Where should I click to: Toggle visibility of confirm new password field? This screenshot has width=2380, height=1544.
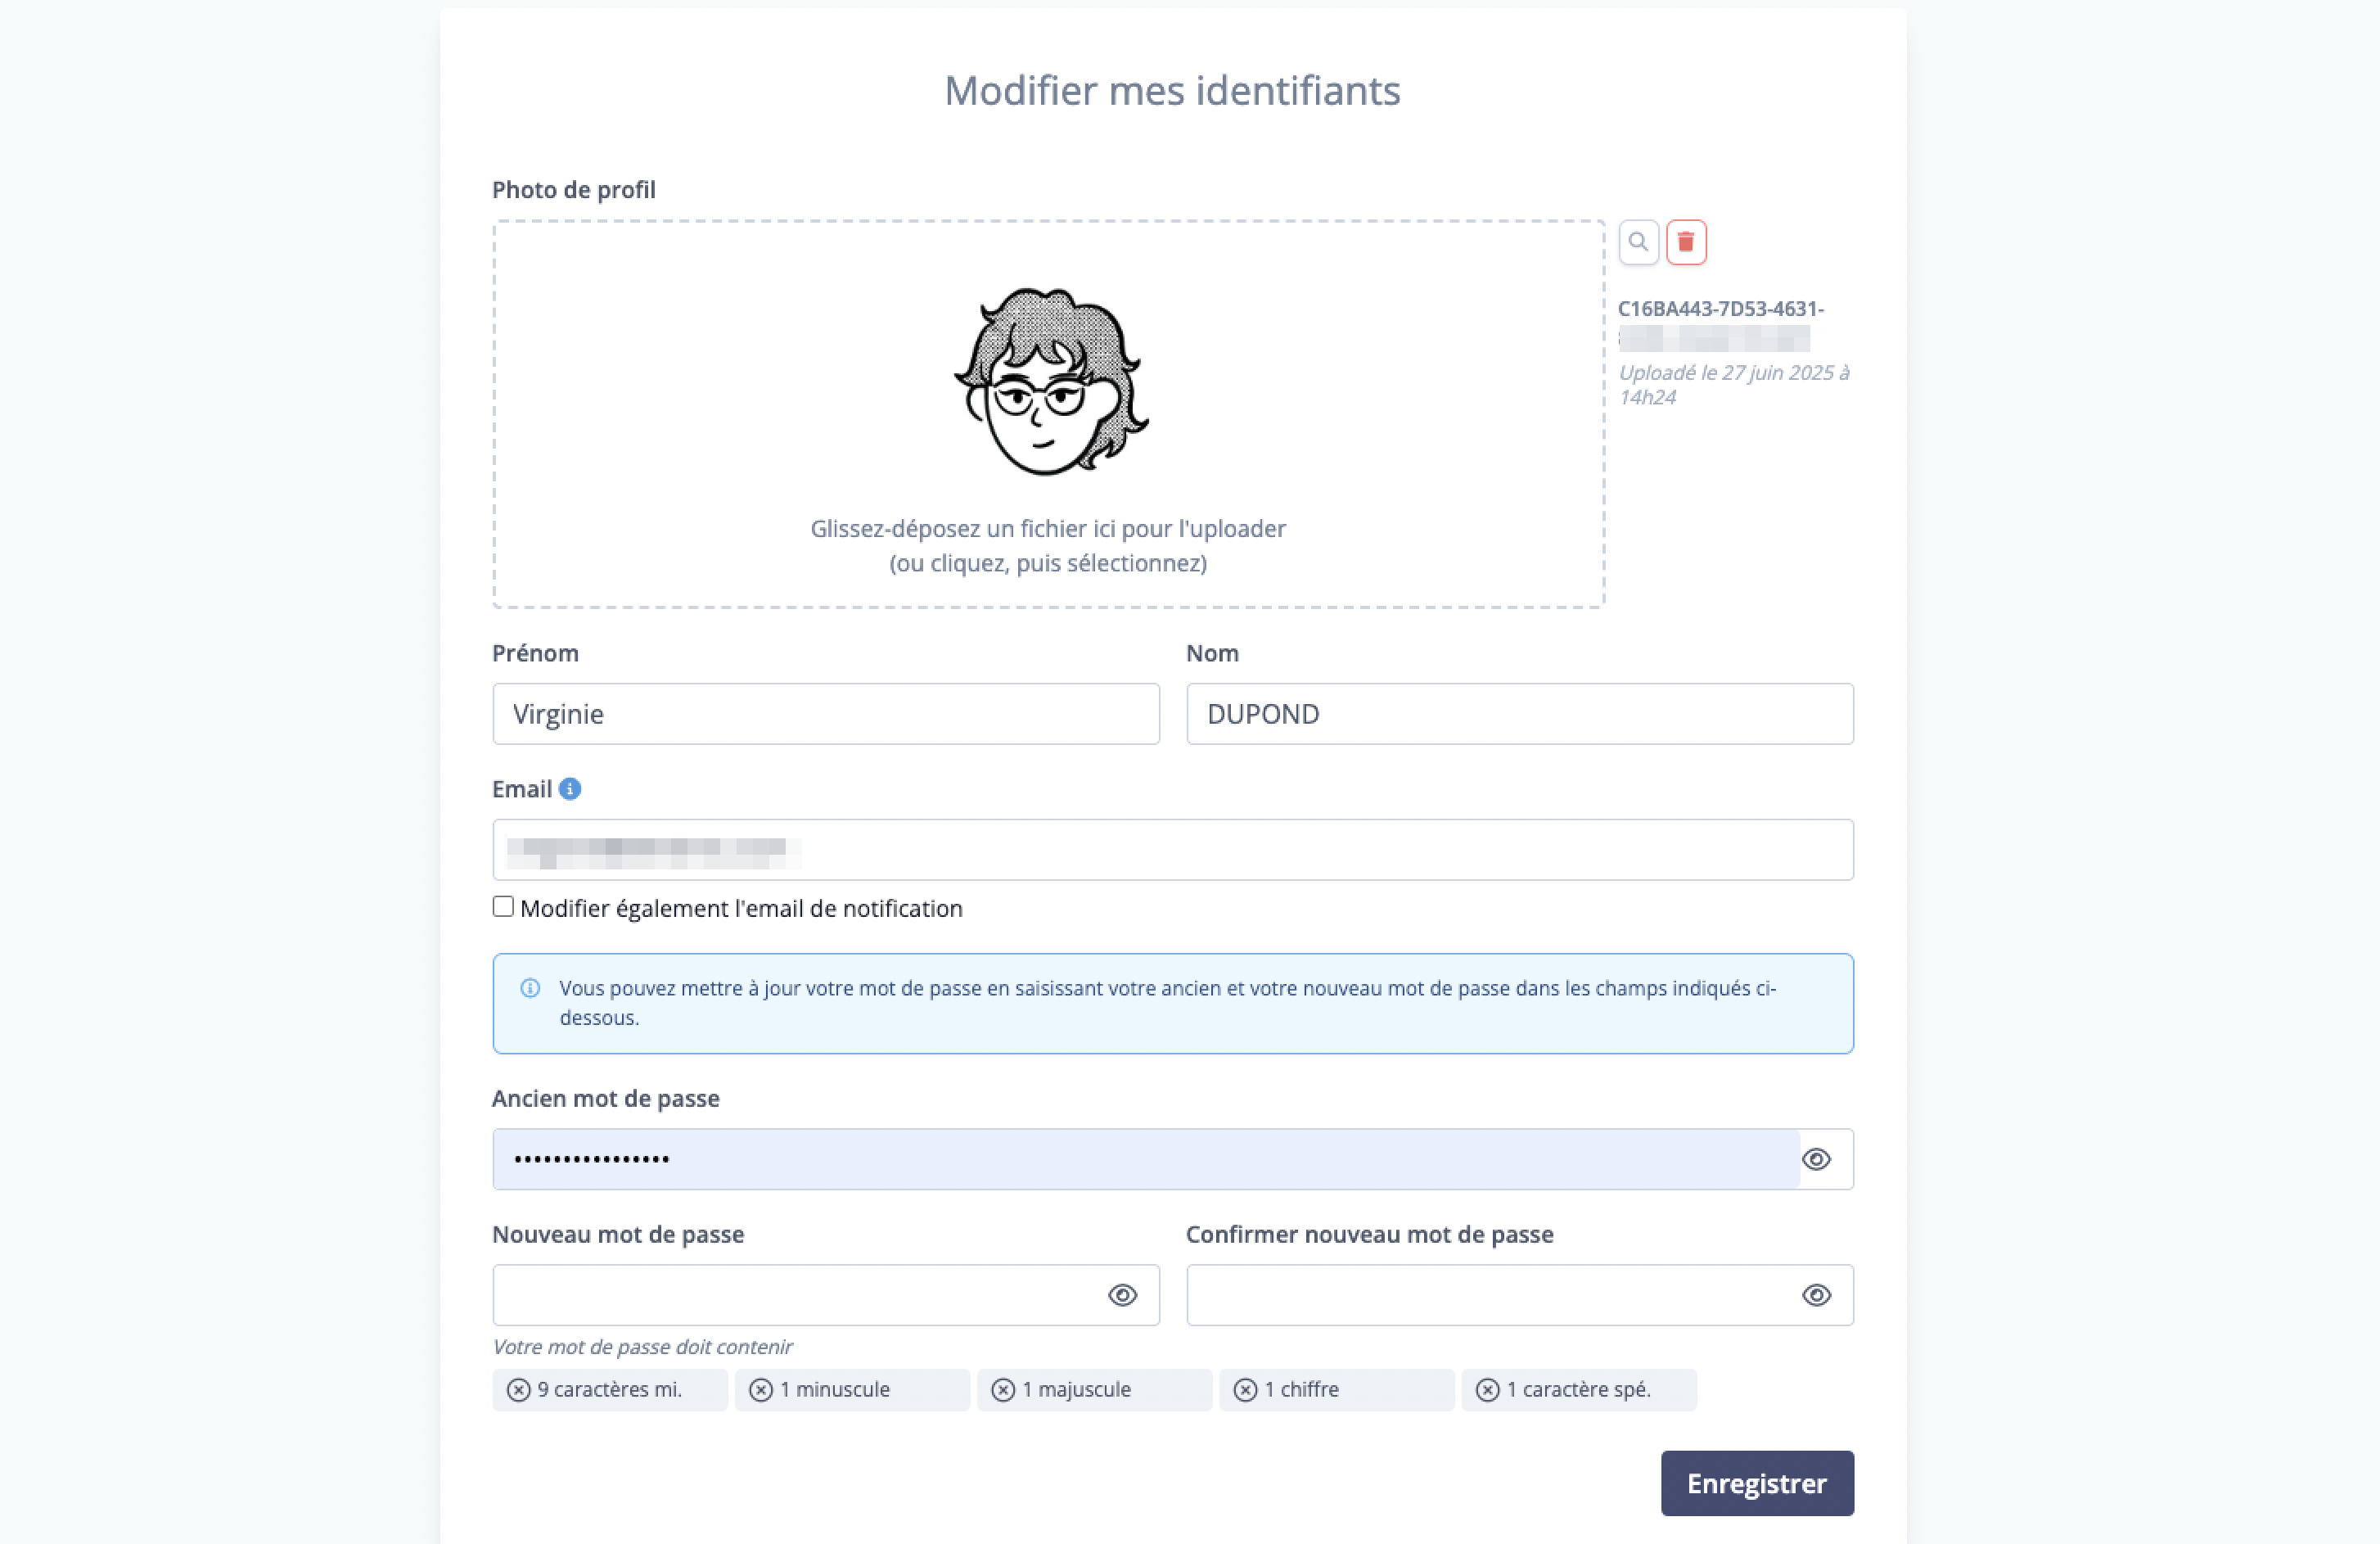(x=1816, y=1295)
